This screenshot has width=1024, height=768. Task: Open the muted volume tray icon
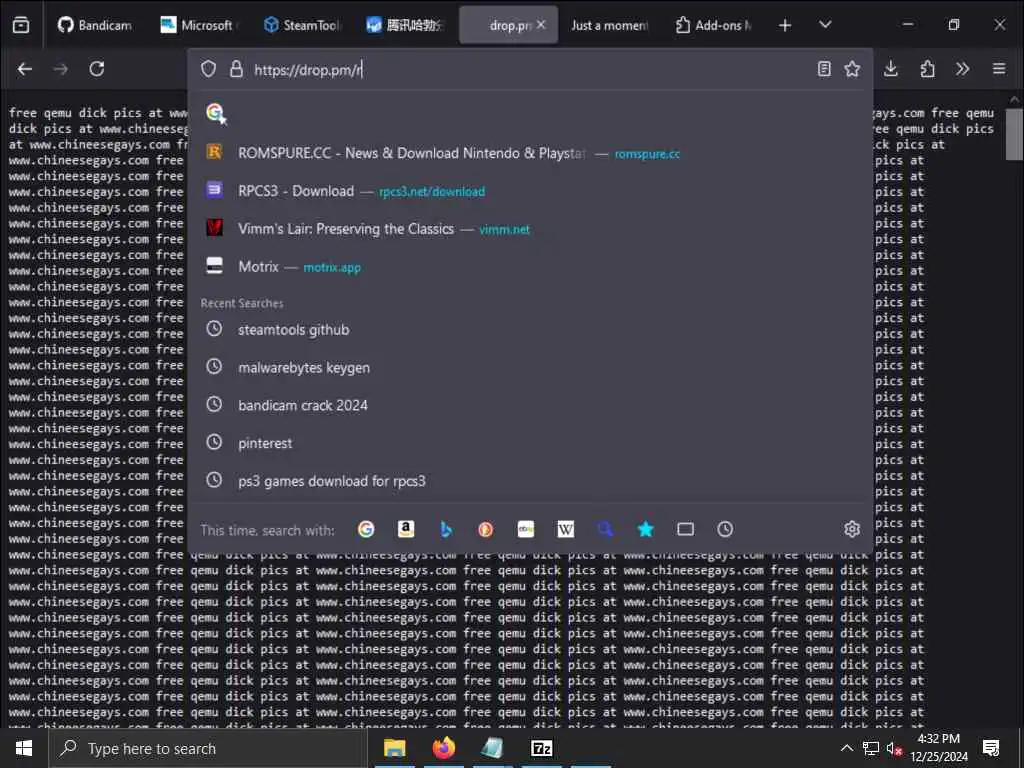tap(895, 748)
